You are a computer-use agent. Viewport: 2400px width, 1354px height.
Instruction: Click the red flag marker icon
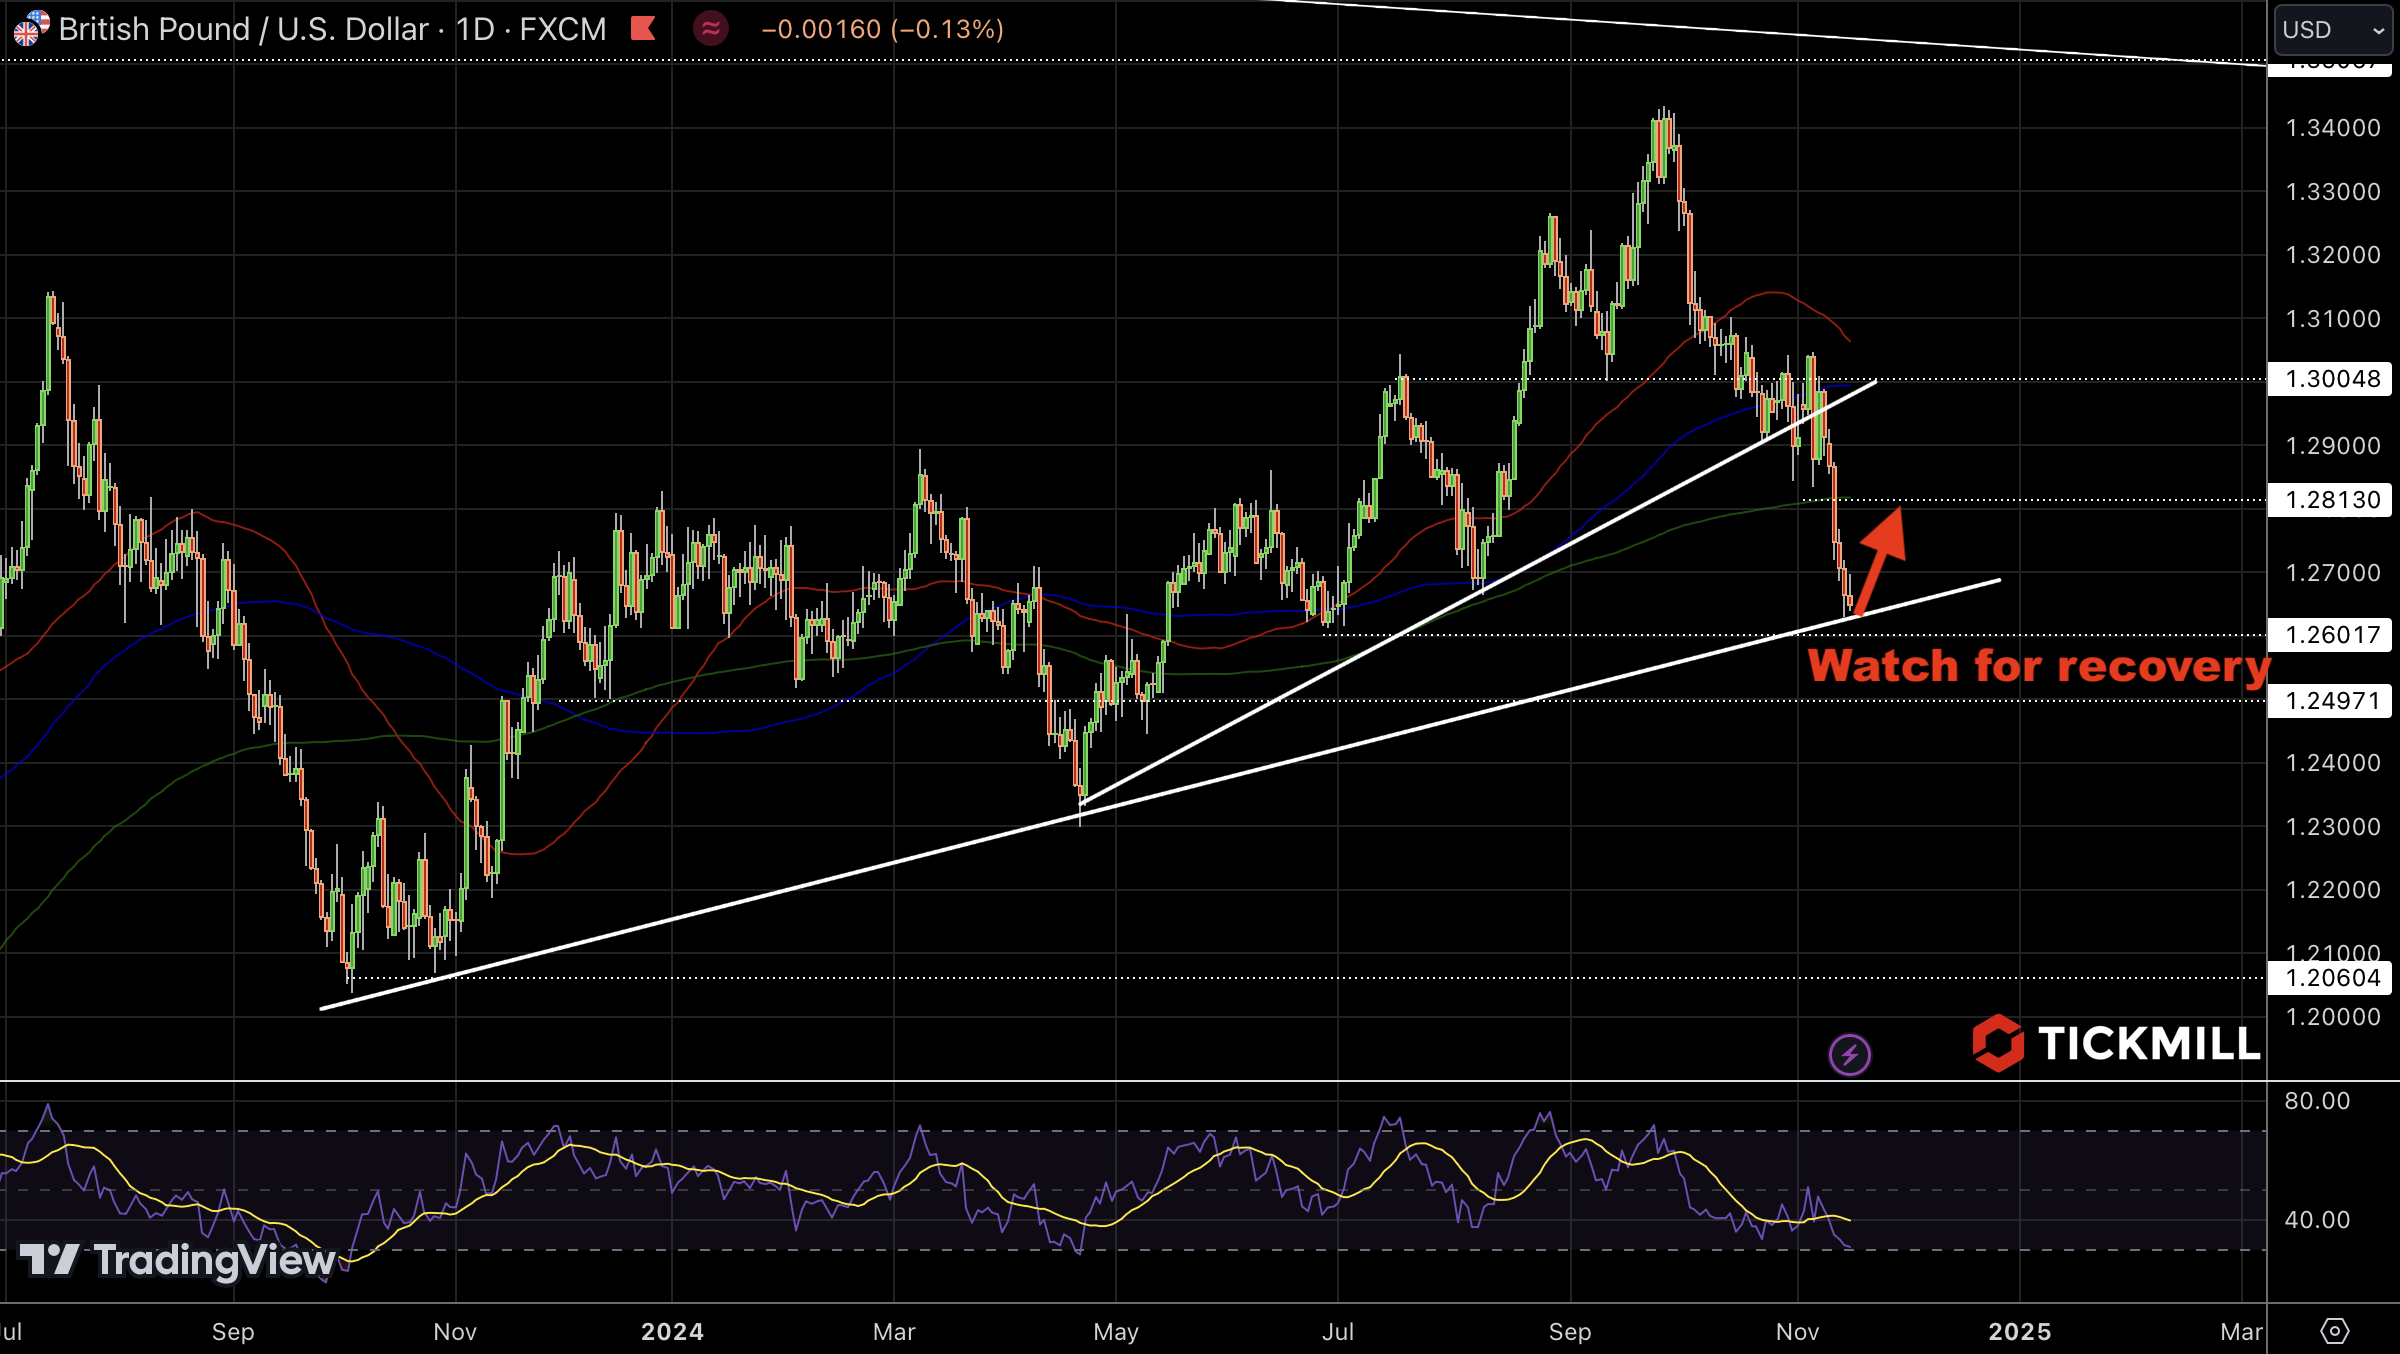click(x=643, y=28)
